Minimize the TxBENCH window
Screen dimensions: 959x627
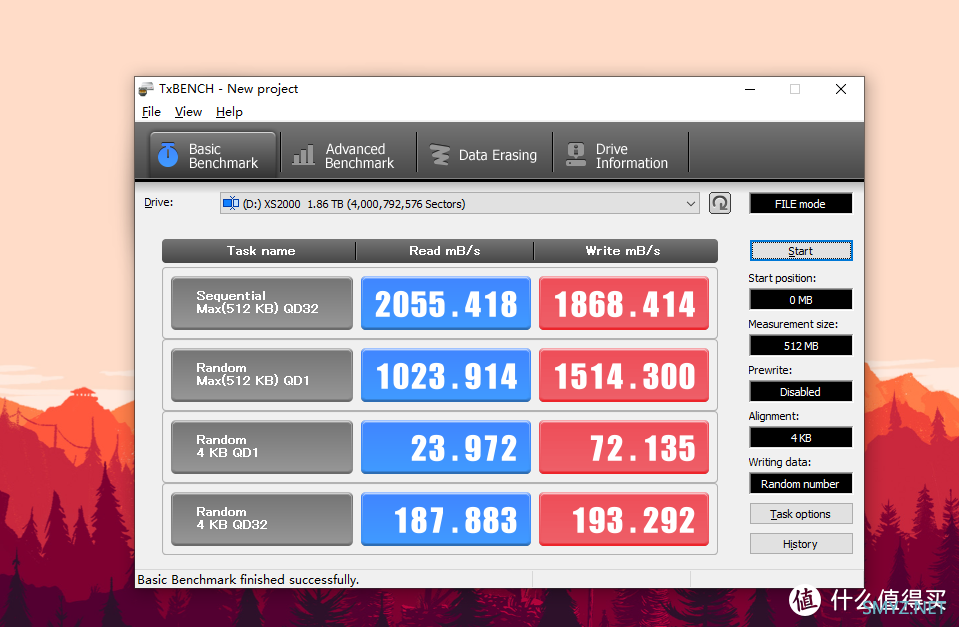coord(750,89)
